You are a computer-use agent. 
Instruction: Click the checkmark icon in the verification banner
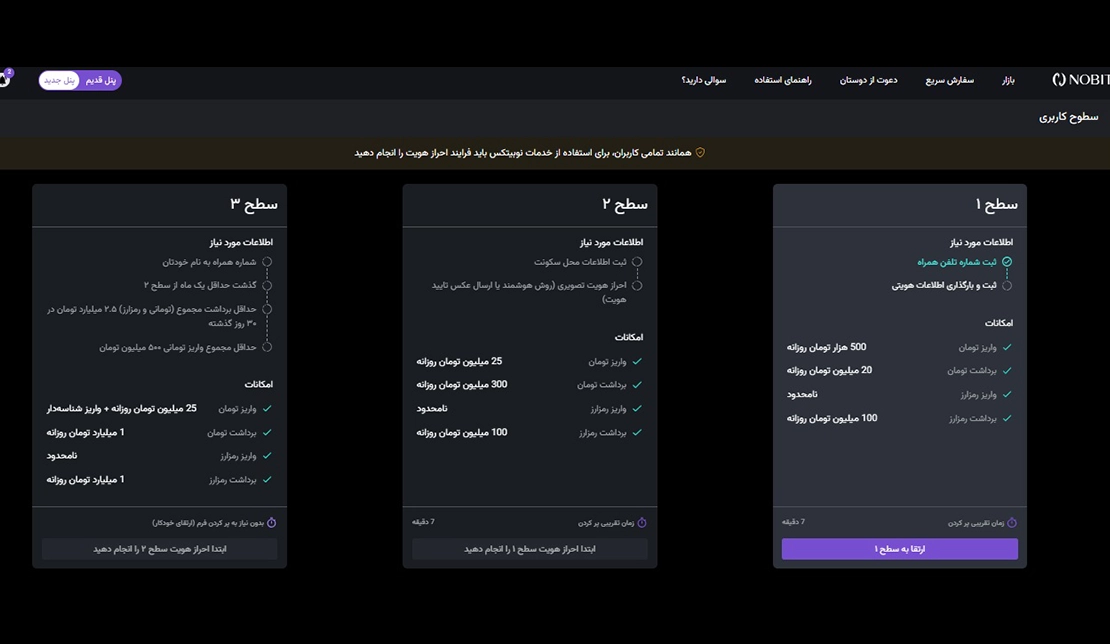[700, 152]
